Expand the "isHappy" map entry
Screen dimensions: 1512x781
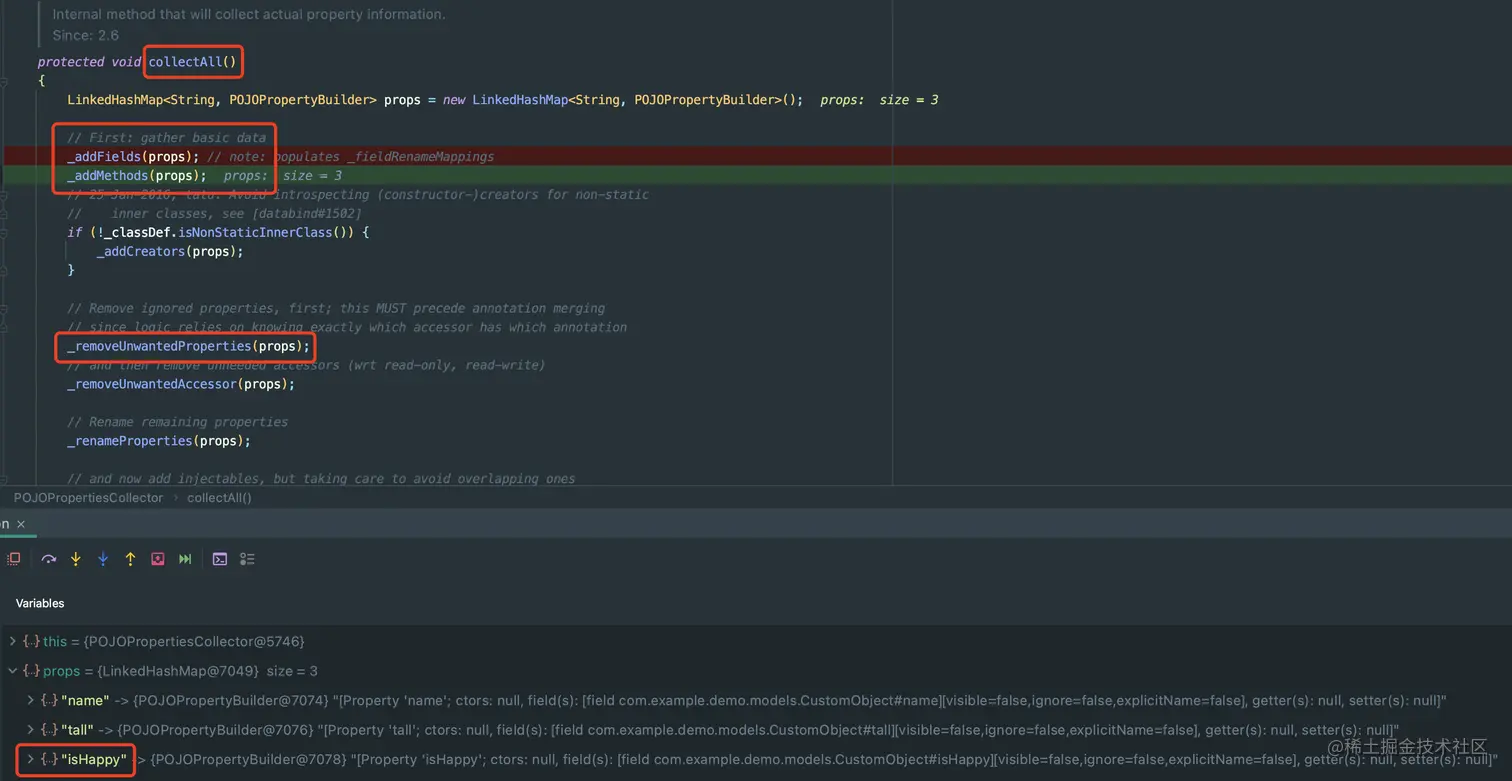pyautogui.click(x=30, y=760)
